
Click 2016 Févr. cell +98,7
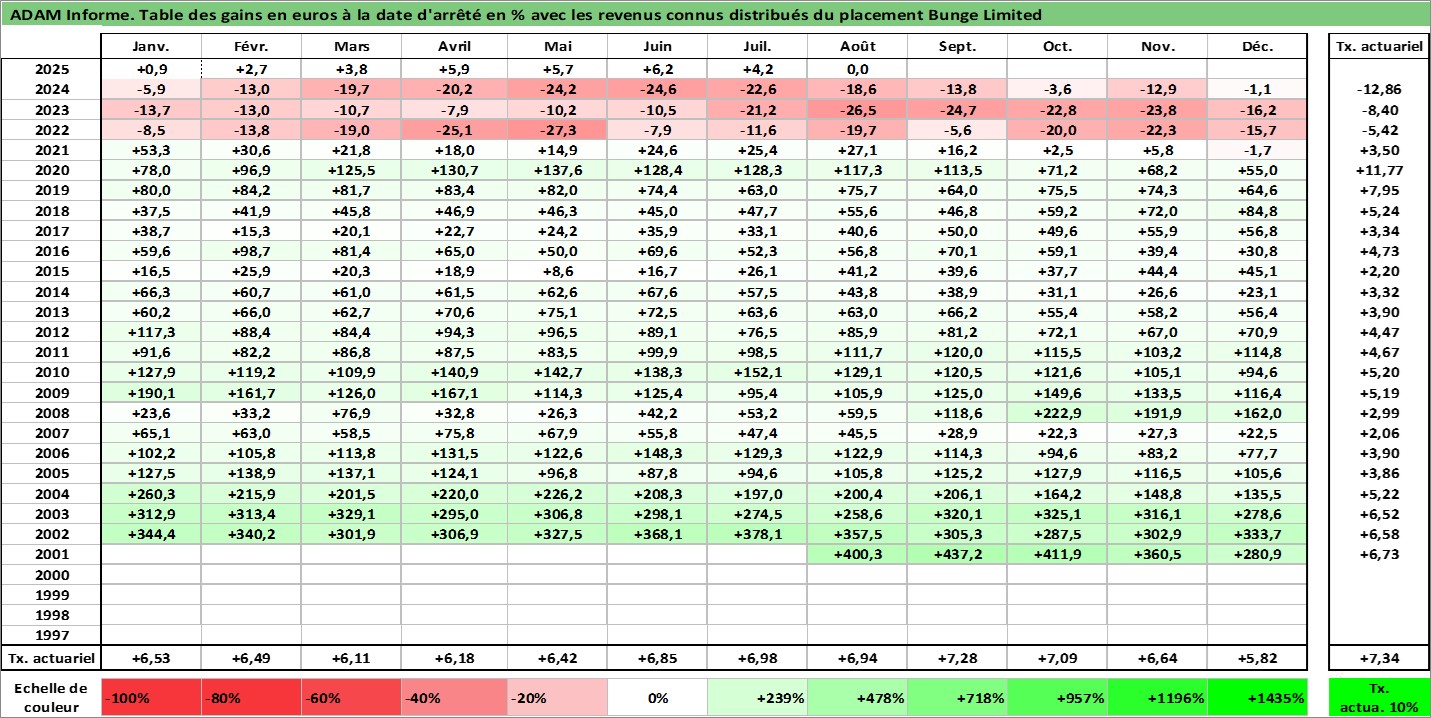[x=251, y=252]
